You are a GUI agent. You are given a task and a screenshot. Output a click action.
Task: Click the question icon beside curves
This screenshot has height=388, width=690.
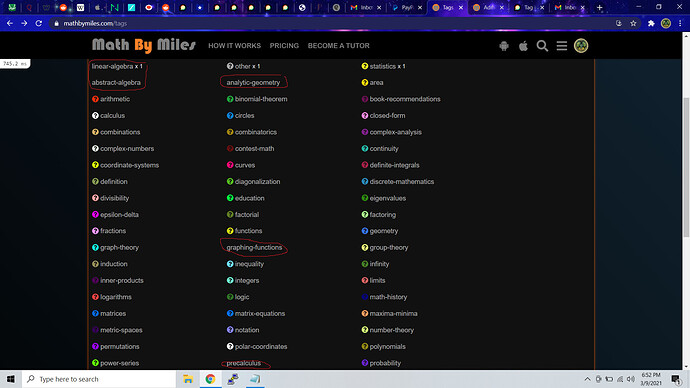coord(230,165)
